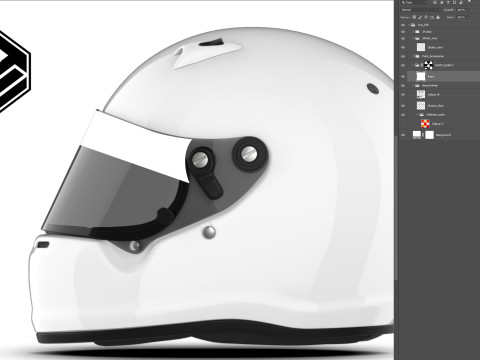
Task: Select the Shadow_floor layer name
Action: (x=435, y=106)
